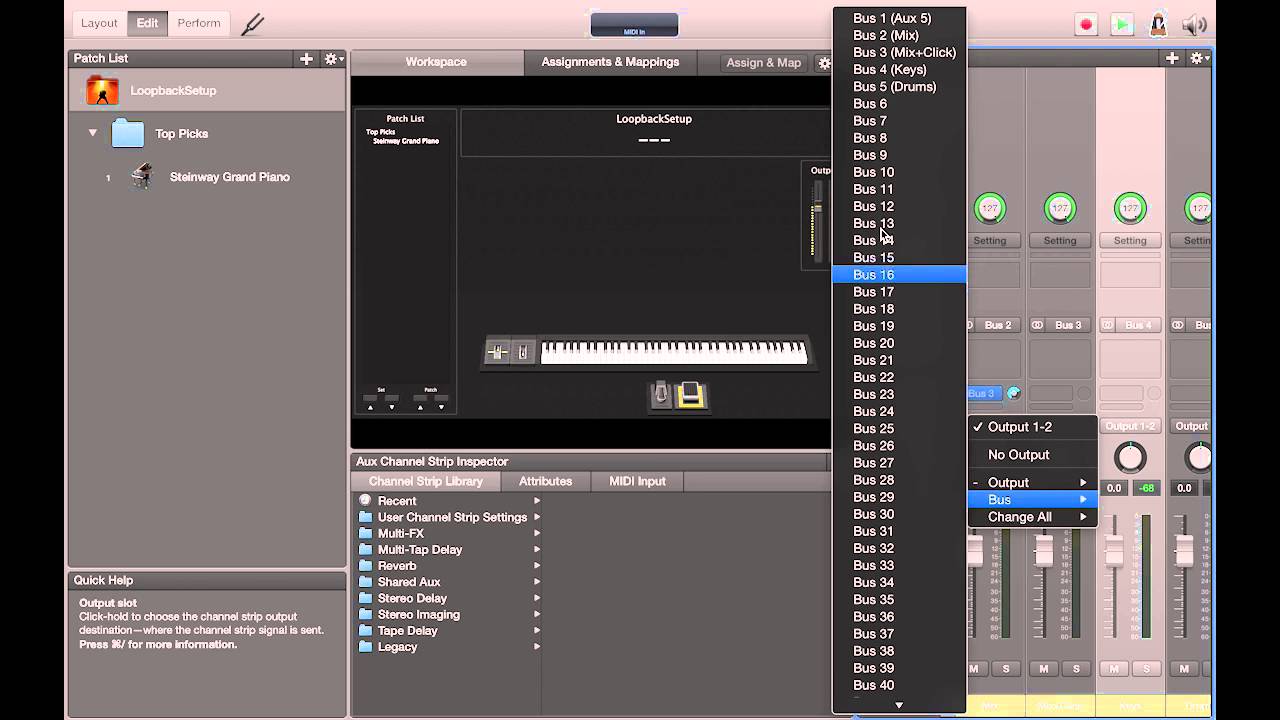Click Setting button on Bus 4 strip

(1130, 241)
